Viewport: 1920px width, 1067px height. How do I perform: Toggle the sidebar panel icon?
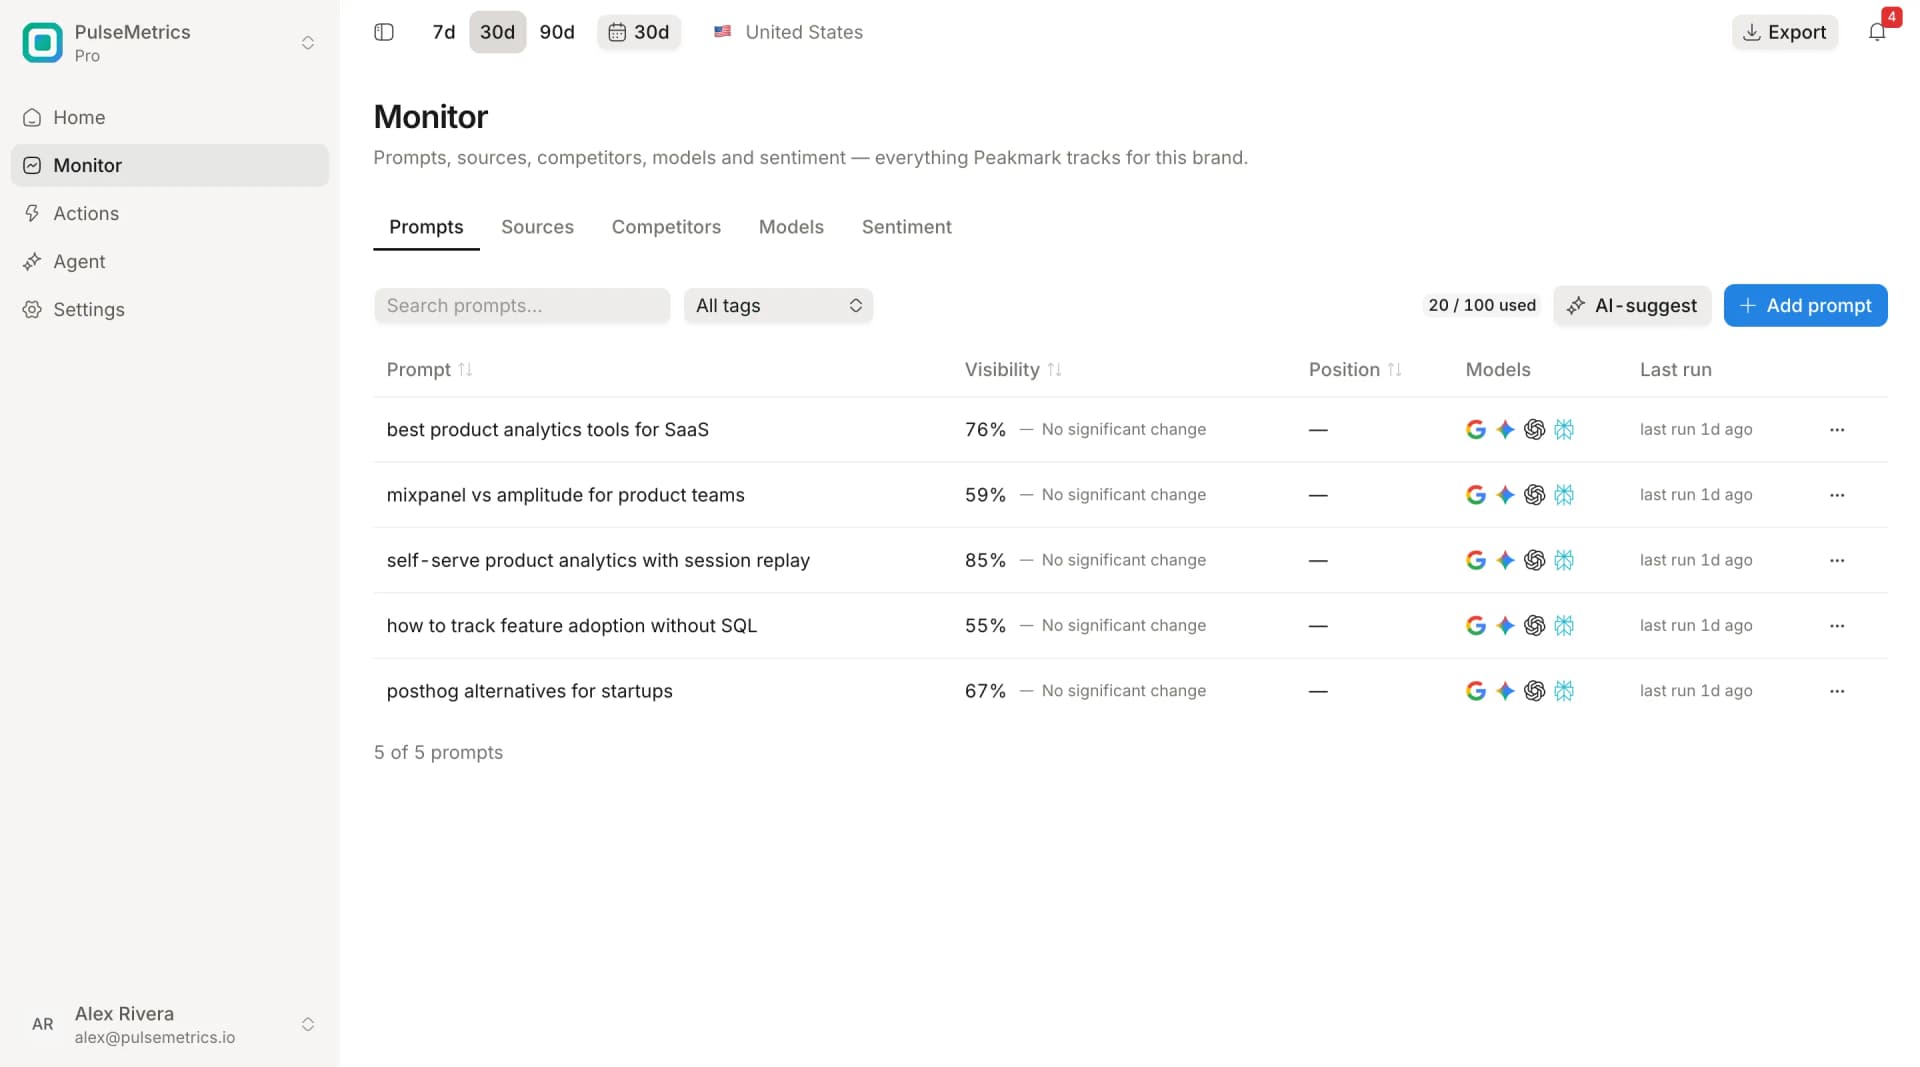pyautogui.click(x=384, y=32)
